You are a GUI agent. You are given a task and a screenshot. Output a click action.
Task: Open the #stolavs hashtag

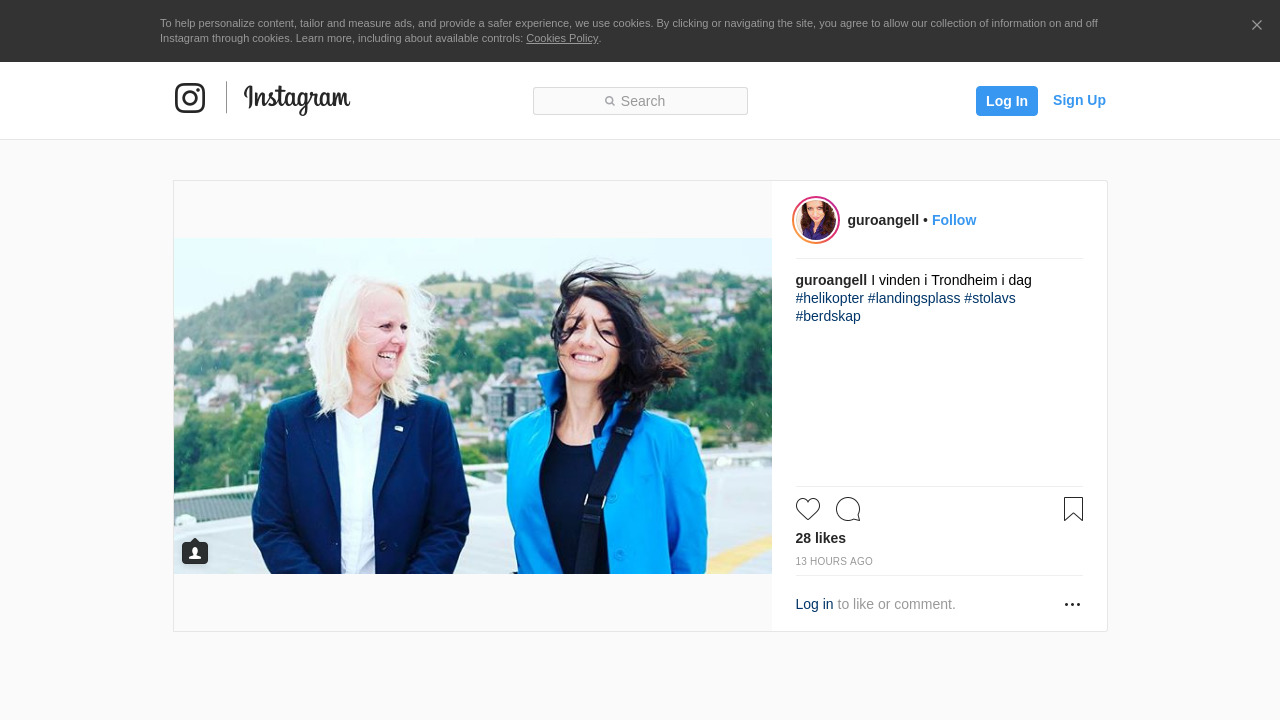point(990,298)
